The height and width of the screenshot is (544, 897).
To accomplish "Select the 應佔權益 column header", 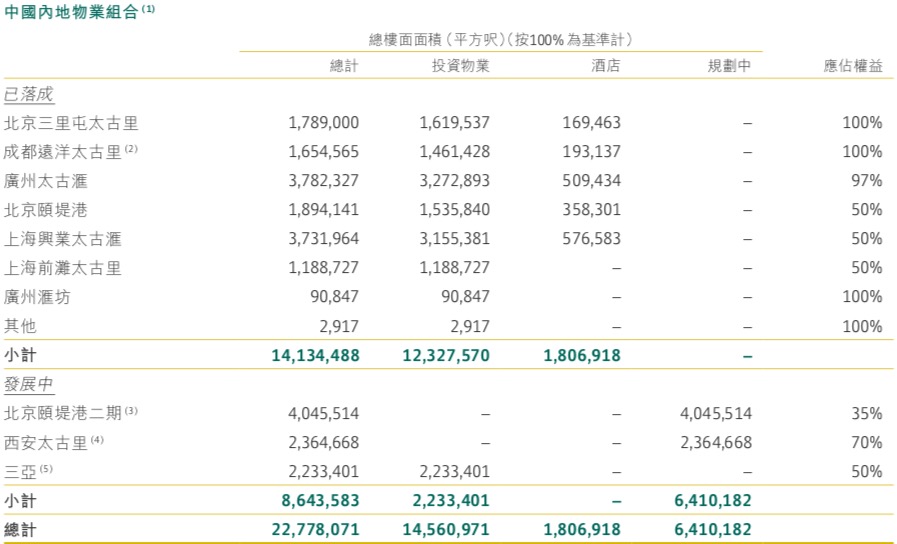I will point(853,66).
